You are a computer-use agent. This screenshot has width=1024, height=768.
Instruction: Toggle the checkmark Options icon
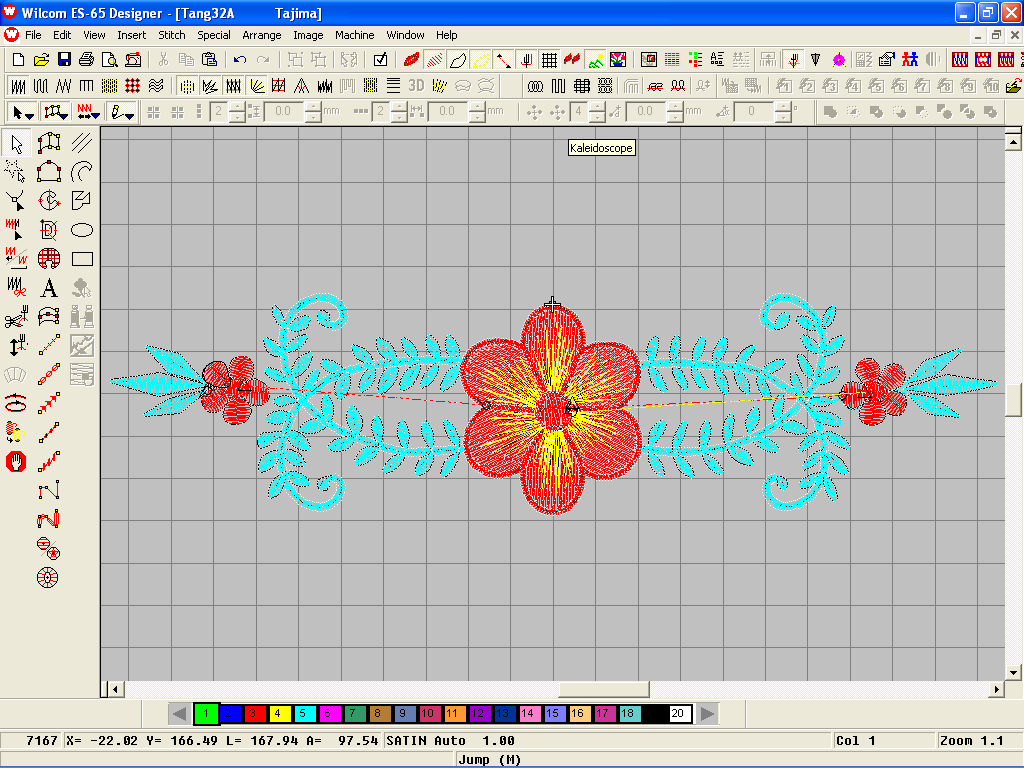(x=380, y=60)
